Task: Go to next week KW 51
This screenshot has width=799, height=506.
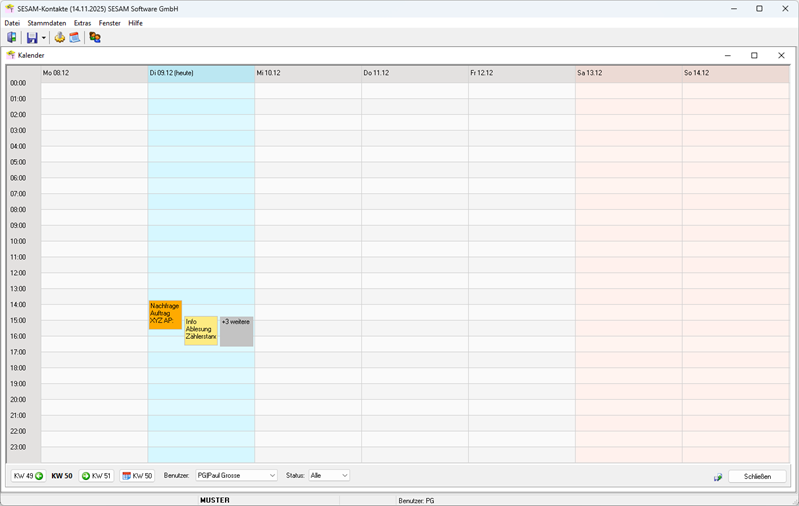Action: tap(96, 476)
